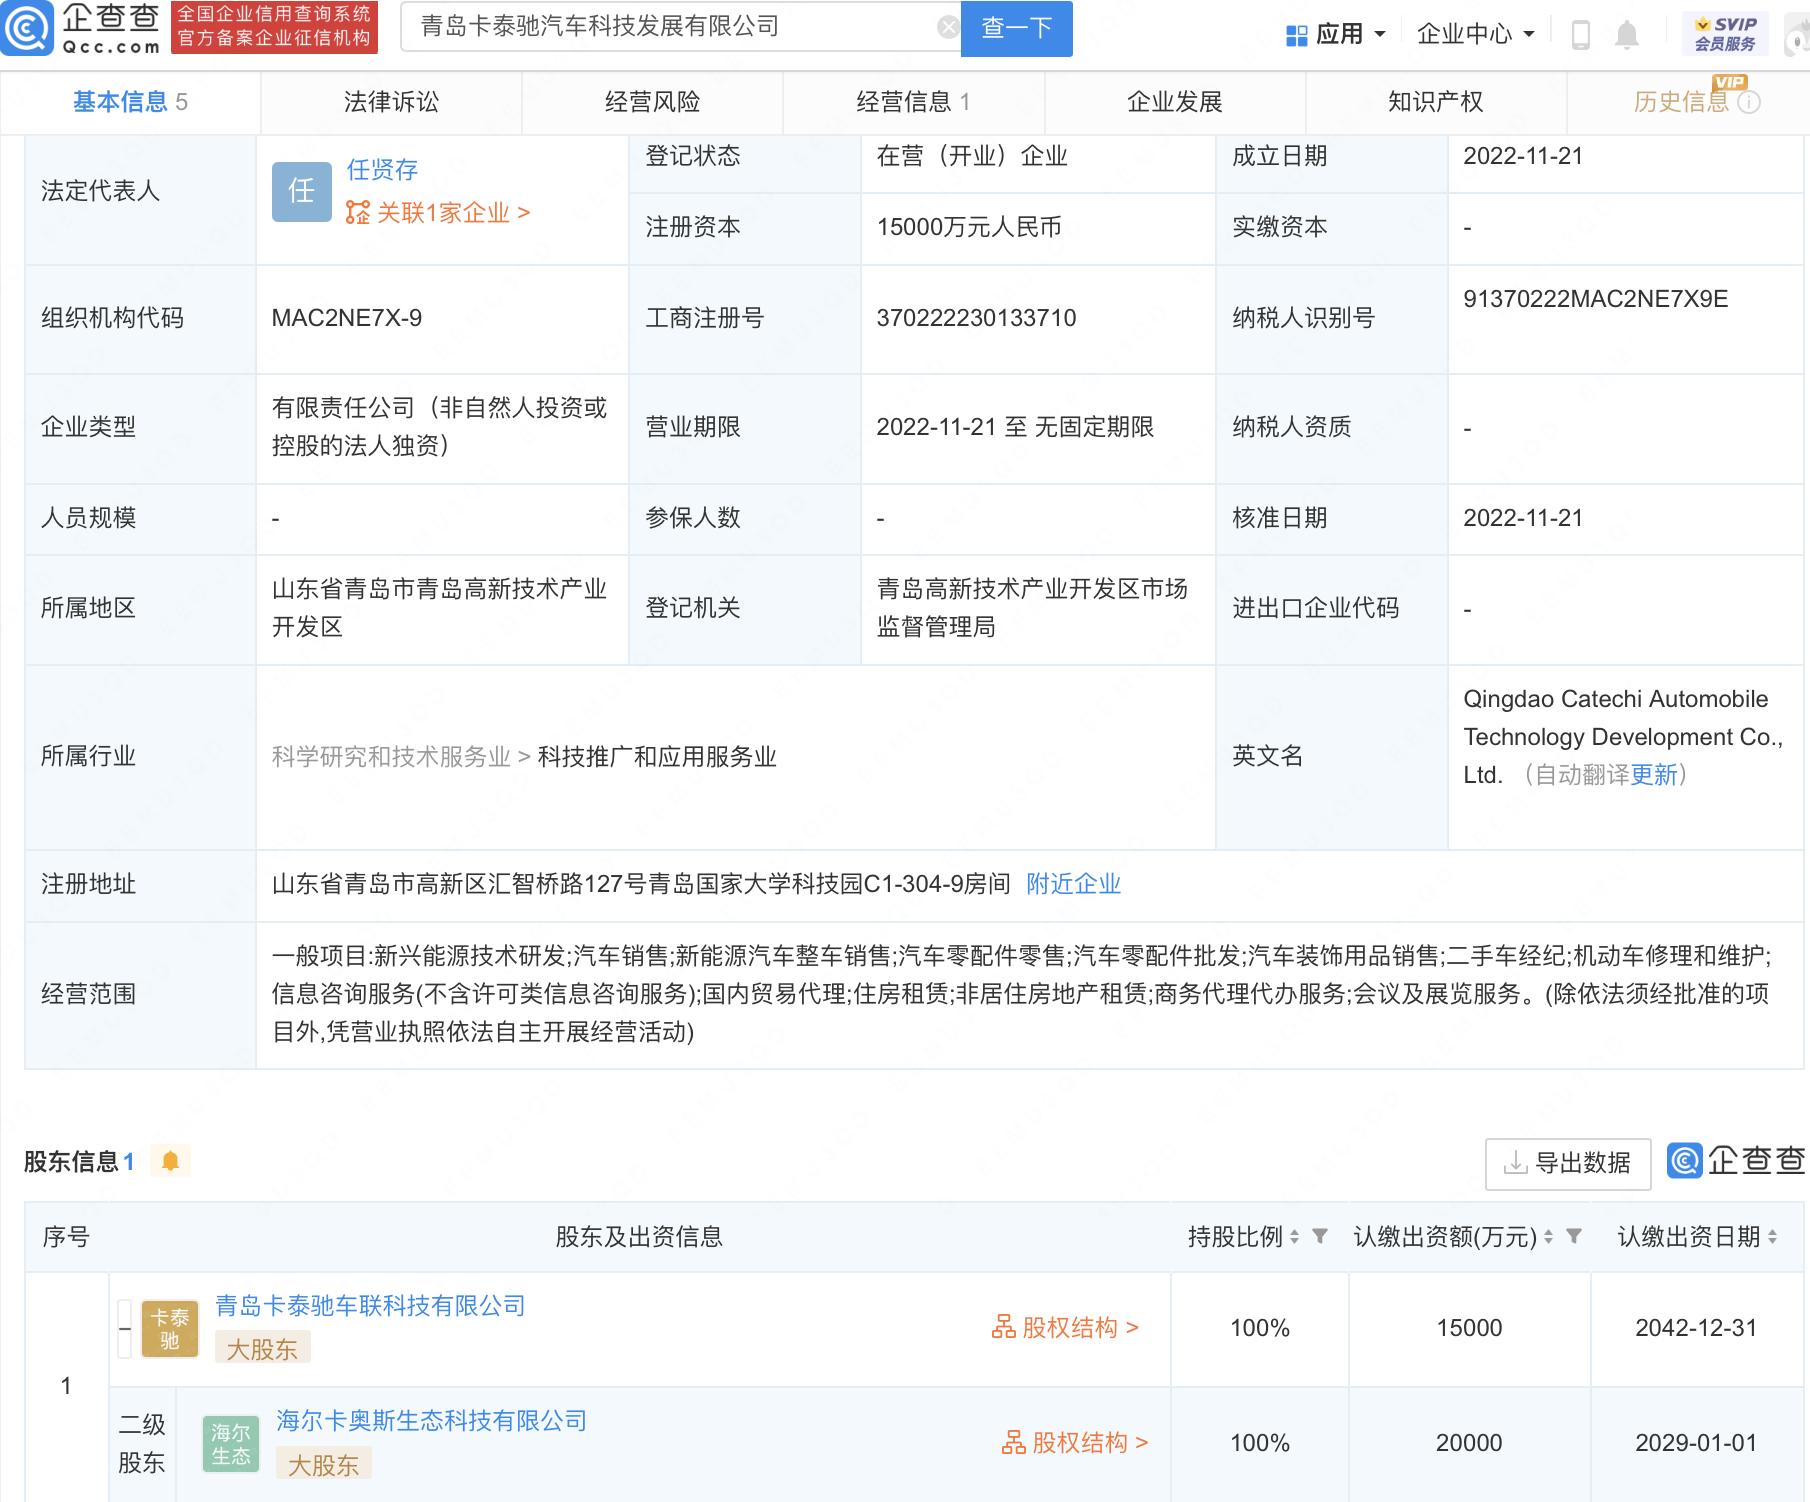Click the 卡泰驰 shareholder logo
1810x1502 pixels.
coord(170,1329)
